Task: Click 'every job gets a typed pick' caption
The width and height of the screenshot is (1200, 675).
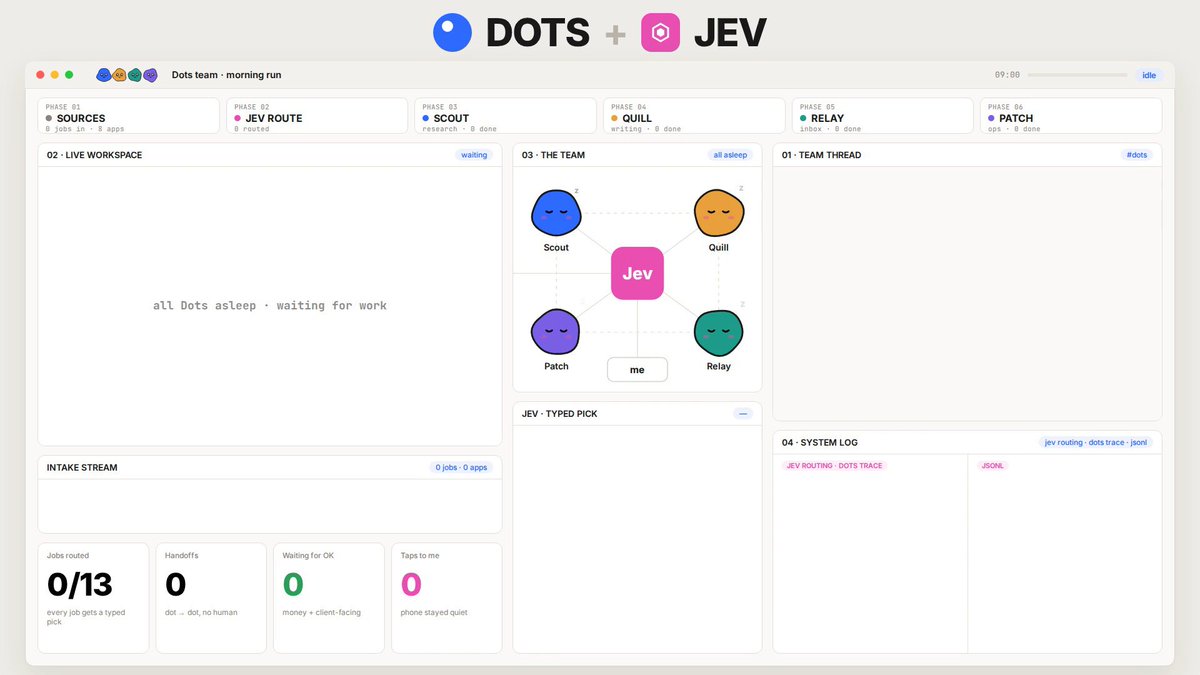Action: (x=86, y=617)
